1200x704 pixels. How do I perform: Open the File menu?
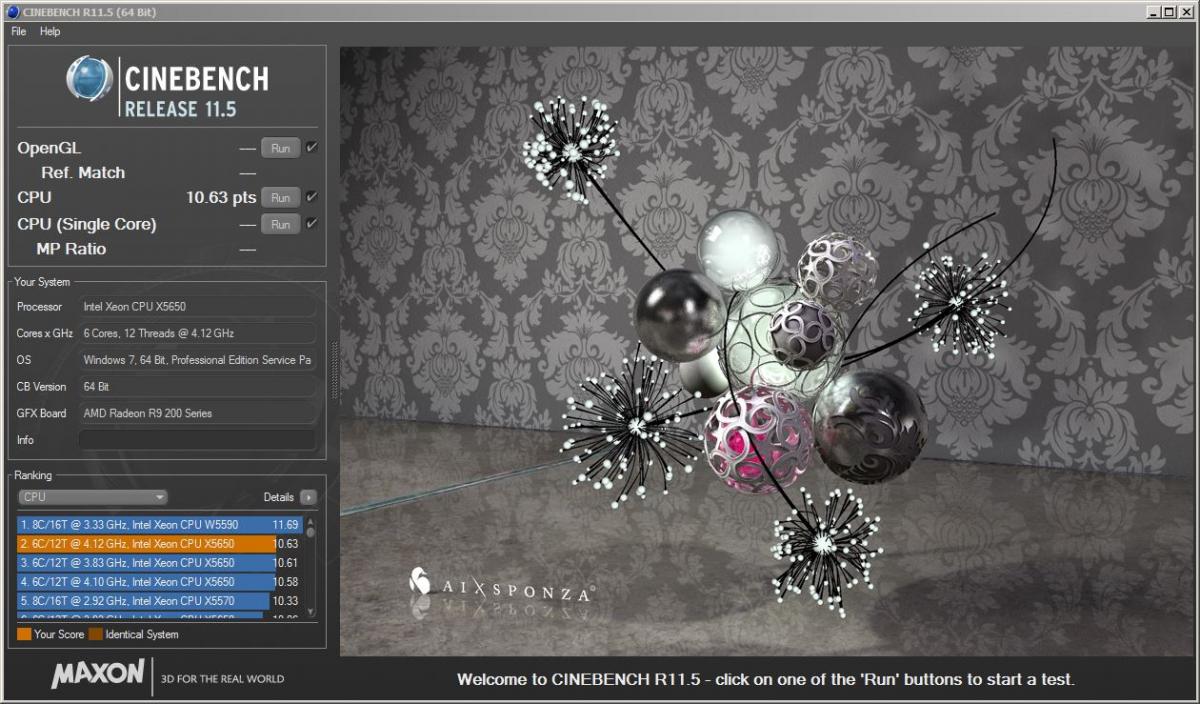(x=18, y=31)
